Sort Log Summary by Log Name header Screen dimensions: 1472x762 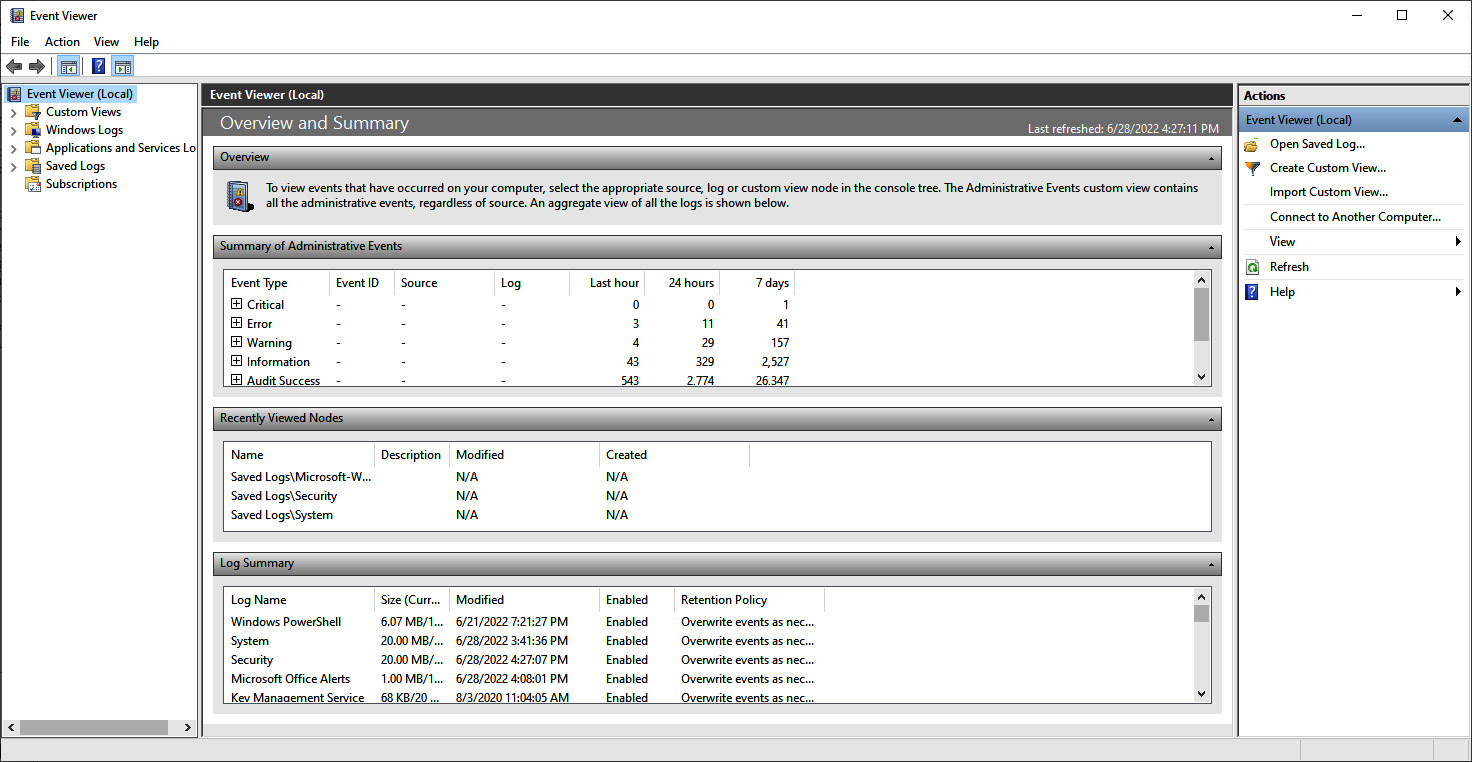click(298, 600)
